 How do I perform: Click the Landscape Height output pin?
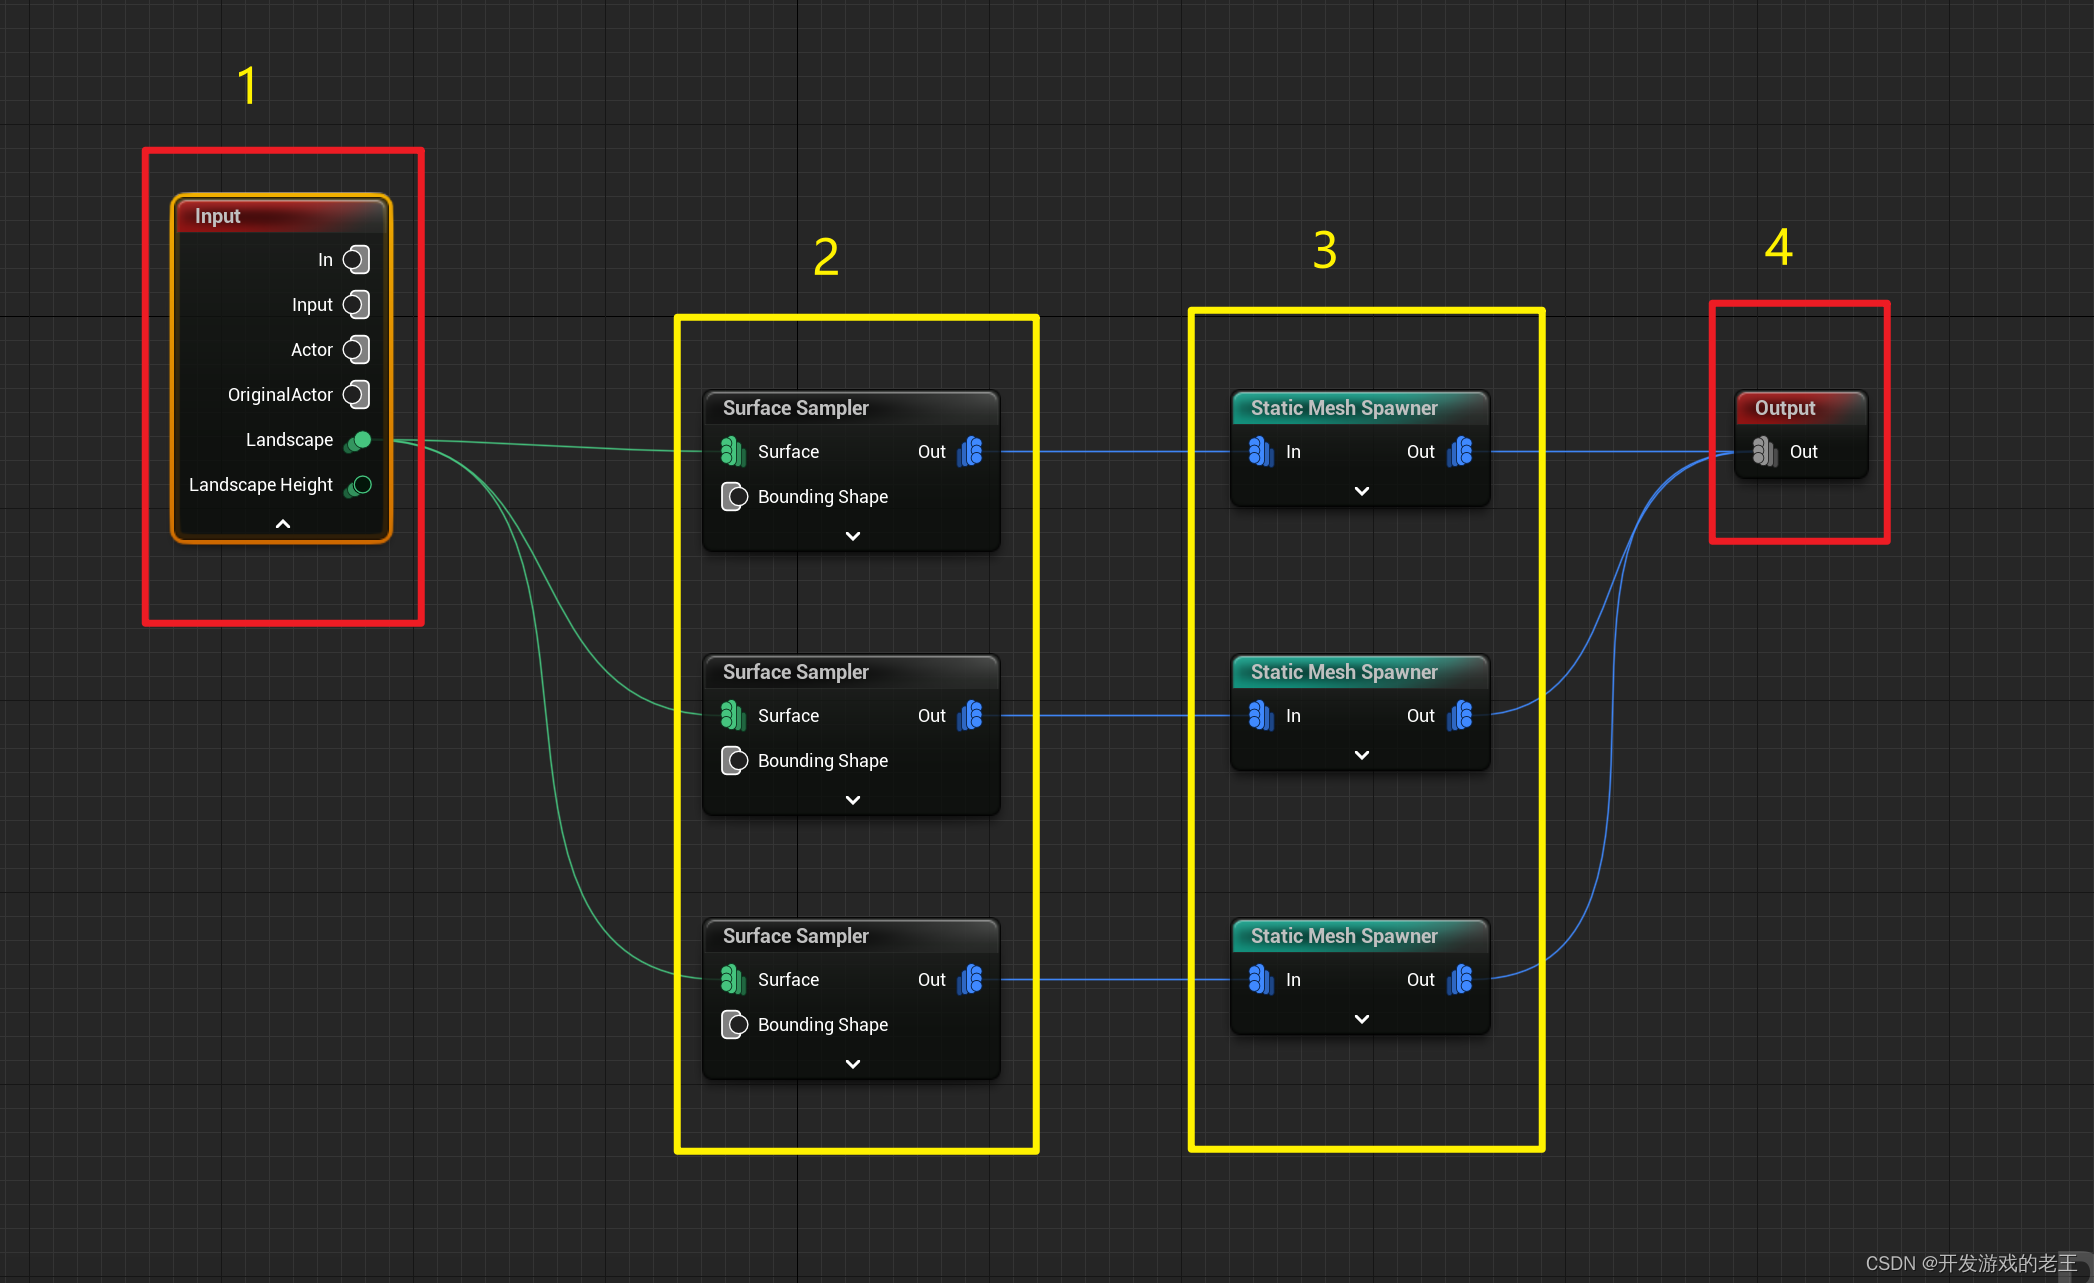[358, 485]
